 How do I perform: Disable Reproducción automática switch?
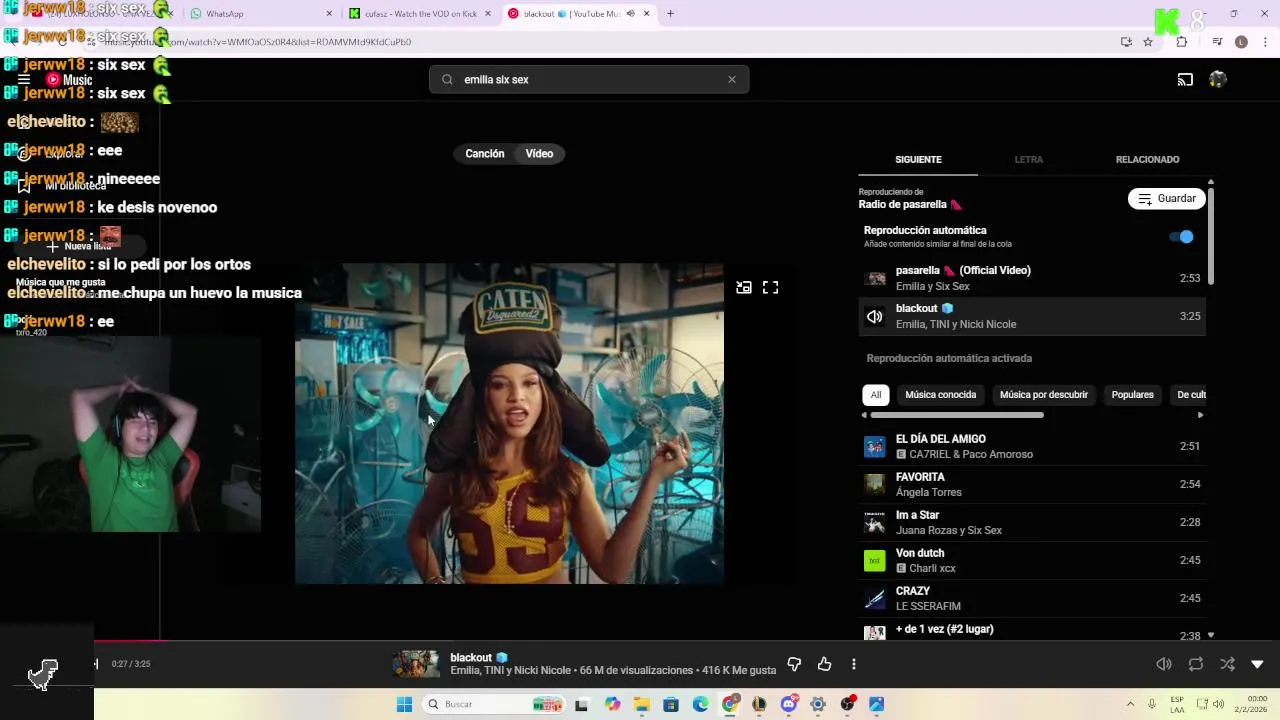pyautogui.click(x=1181, y=237)
